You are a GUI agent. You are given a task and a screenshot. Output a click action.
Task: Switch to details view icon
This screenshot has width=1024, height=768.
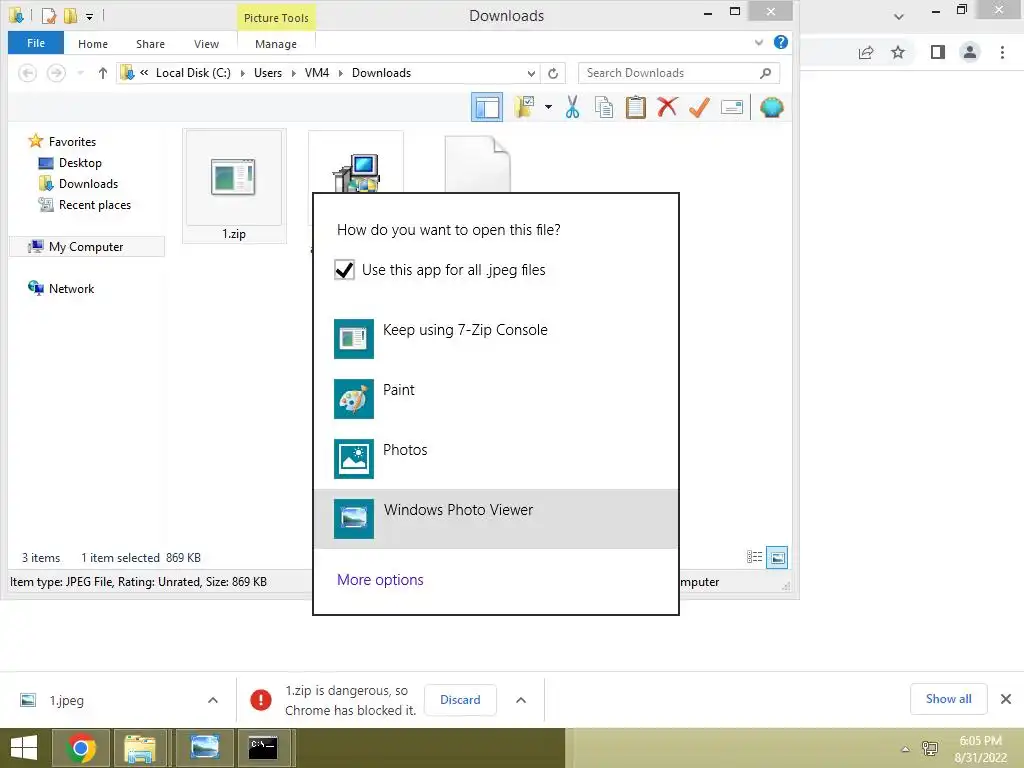pyautogui.click(x=754, y=557)
